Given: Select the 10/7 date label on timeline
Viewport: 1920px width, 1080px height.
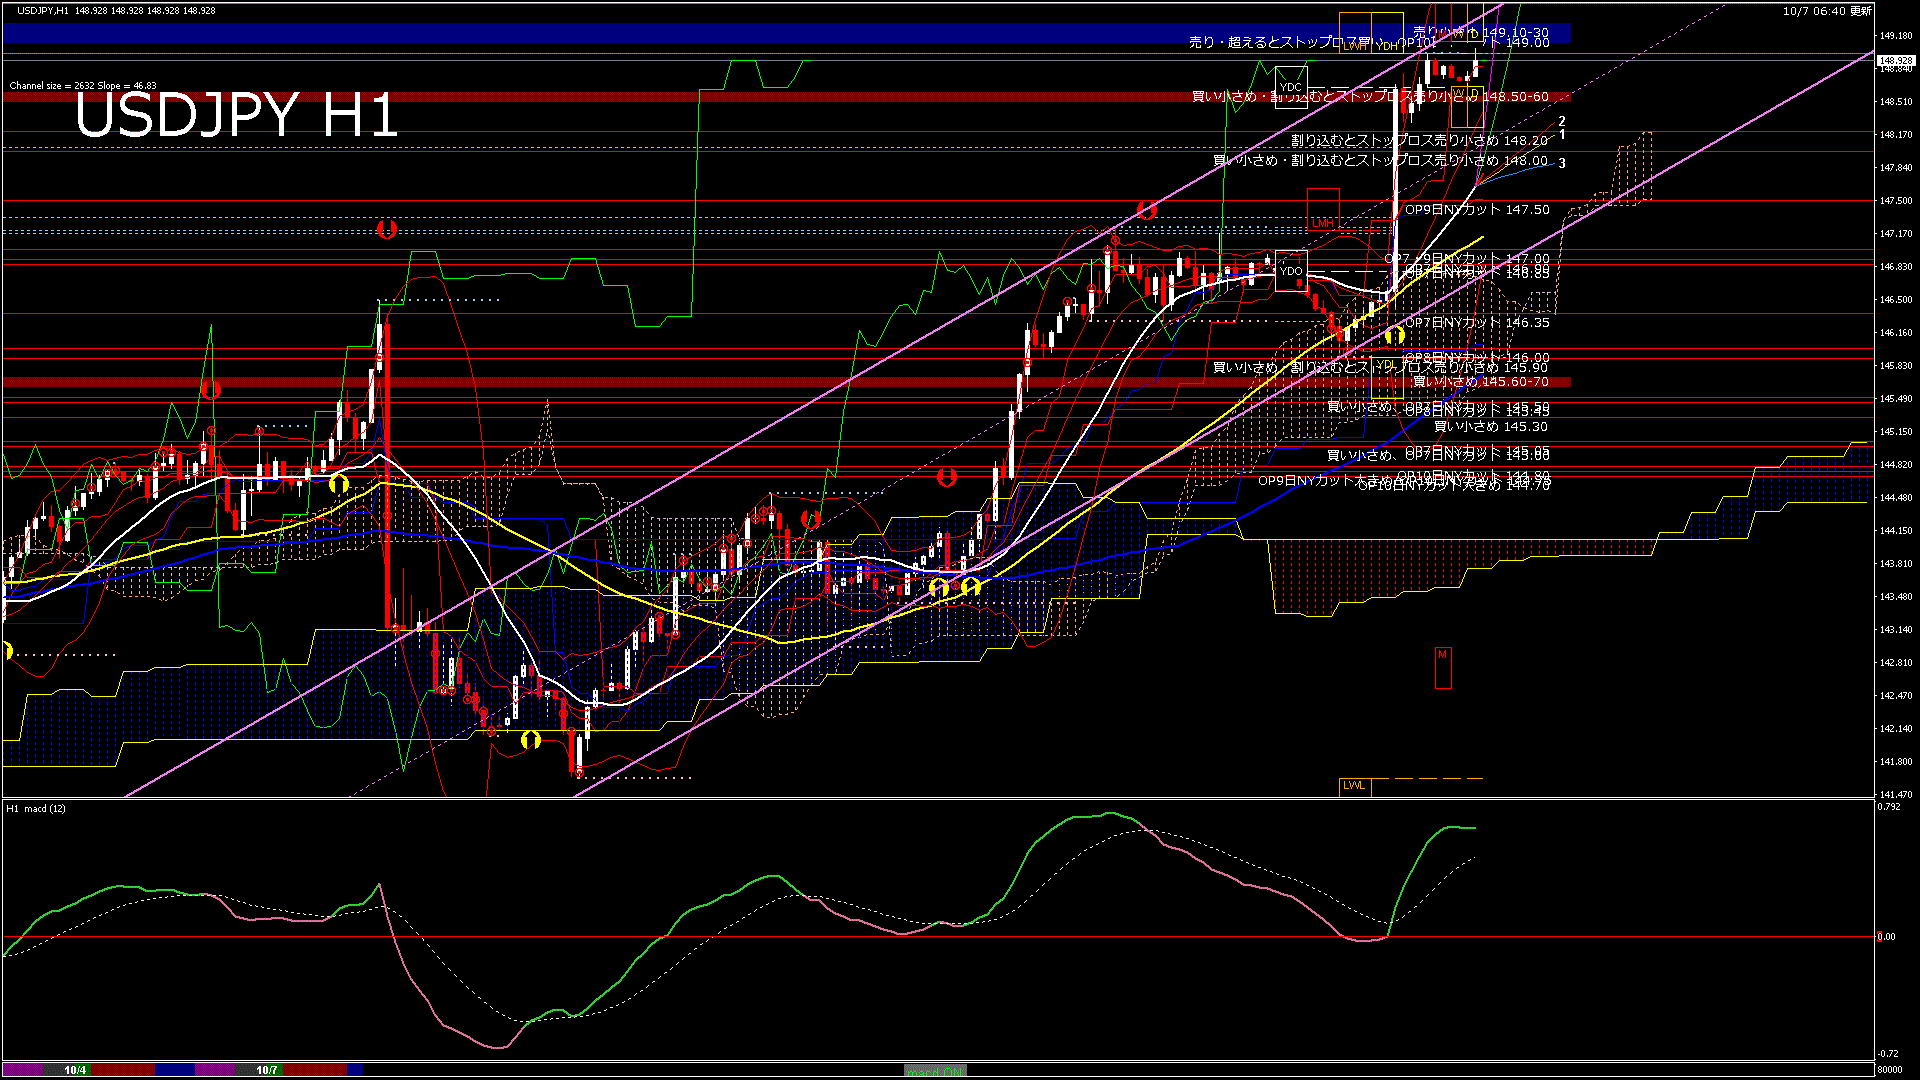Looking at the screenshot, I should [x=266, y=1070].
